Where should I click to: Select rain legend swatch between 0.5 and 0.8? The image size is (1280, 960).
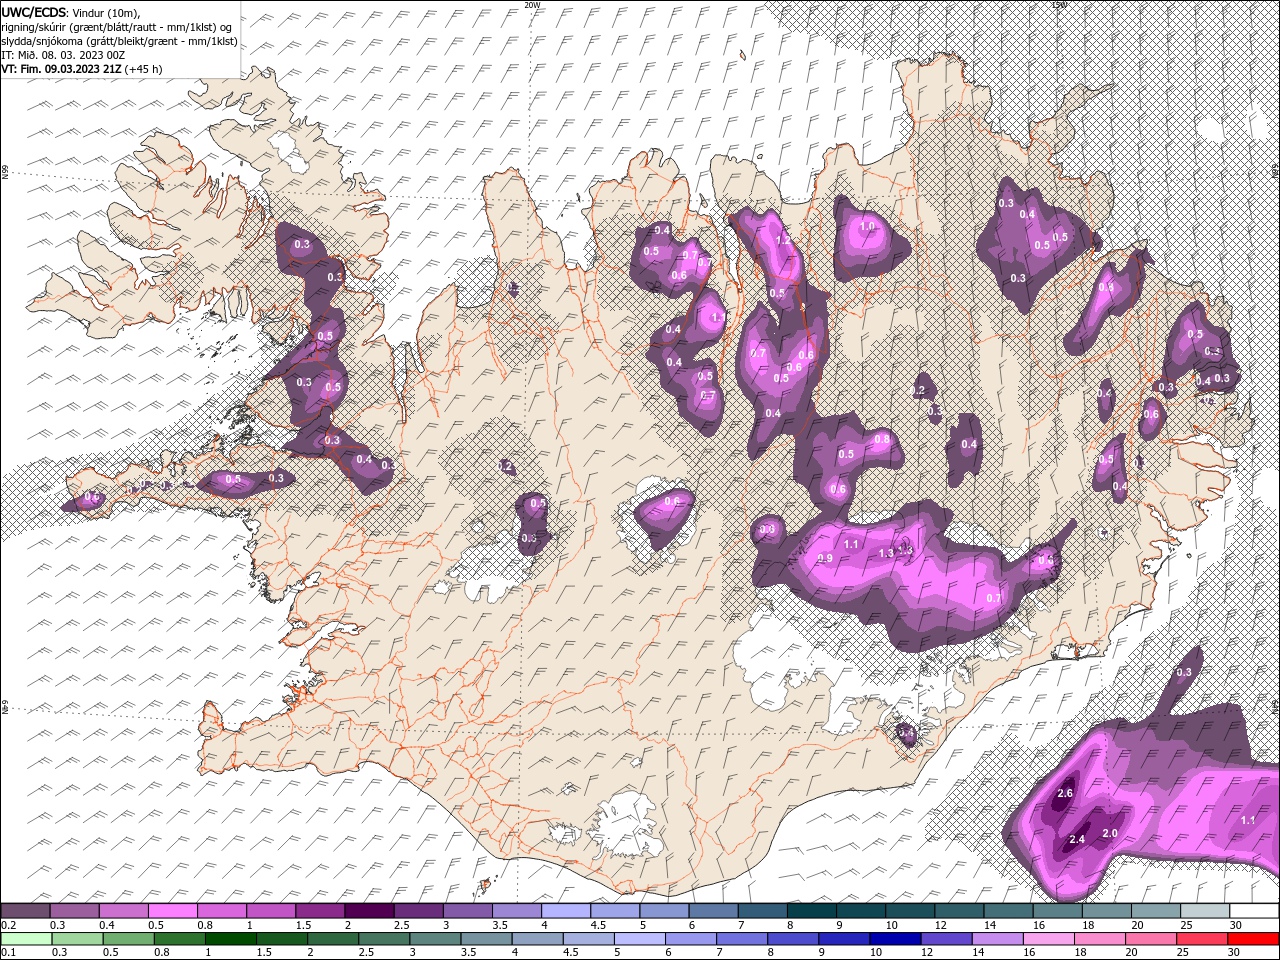click(128, 939)
